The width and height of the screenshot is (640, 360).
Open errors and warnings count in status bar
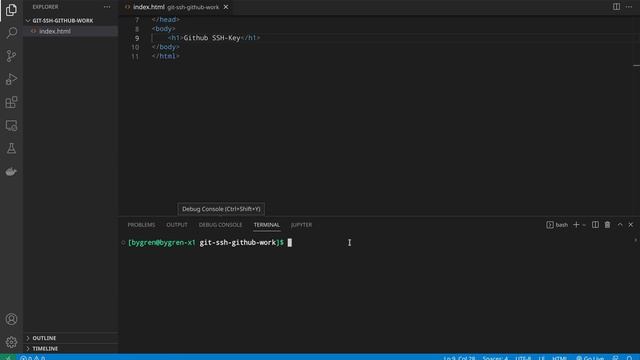[33, 358]
